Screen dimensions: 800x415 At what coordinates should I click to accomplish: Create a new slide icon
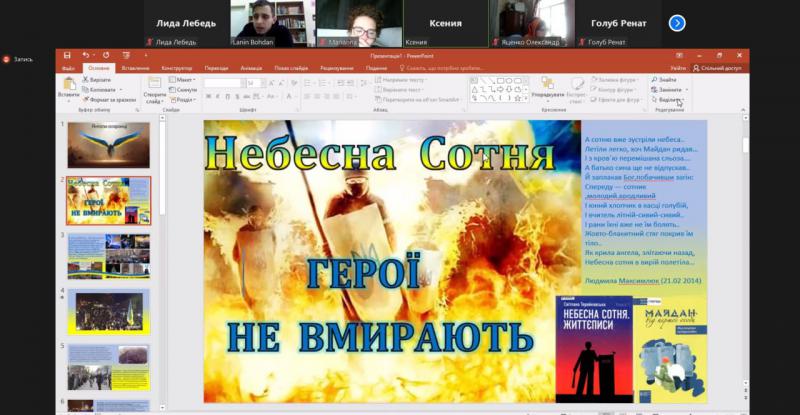click(154, 83)
